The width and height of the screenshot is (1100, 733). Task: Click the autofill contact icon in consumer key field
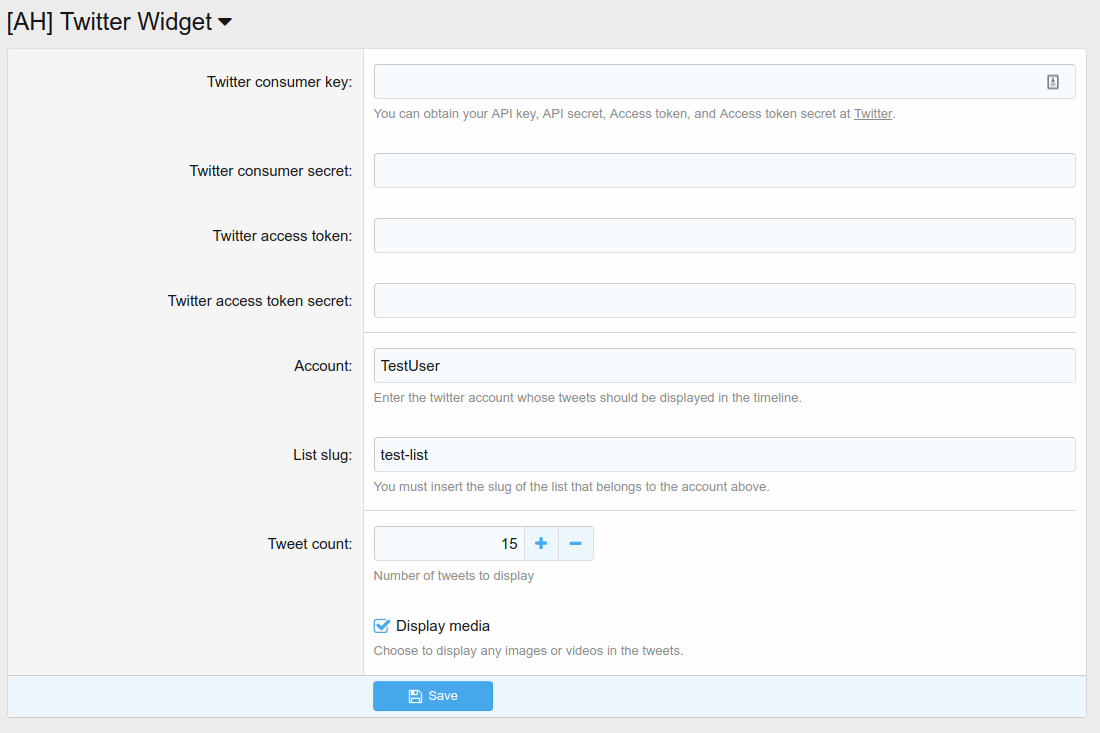click(1053, 82)
